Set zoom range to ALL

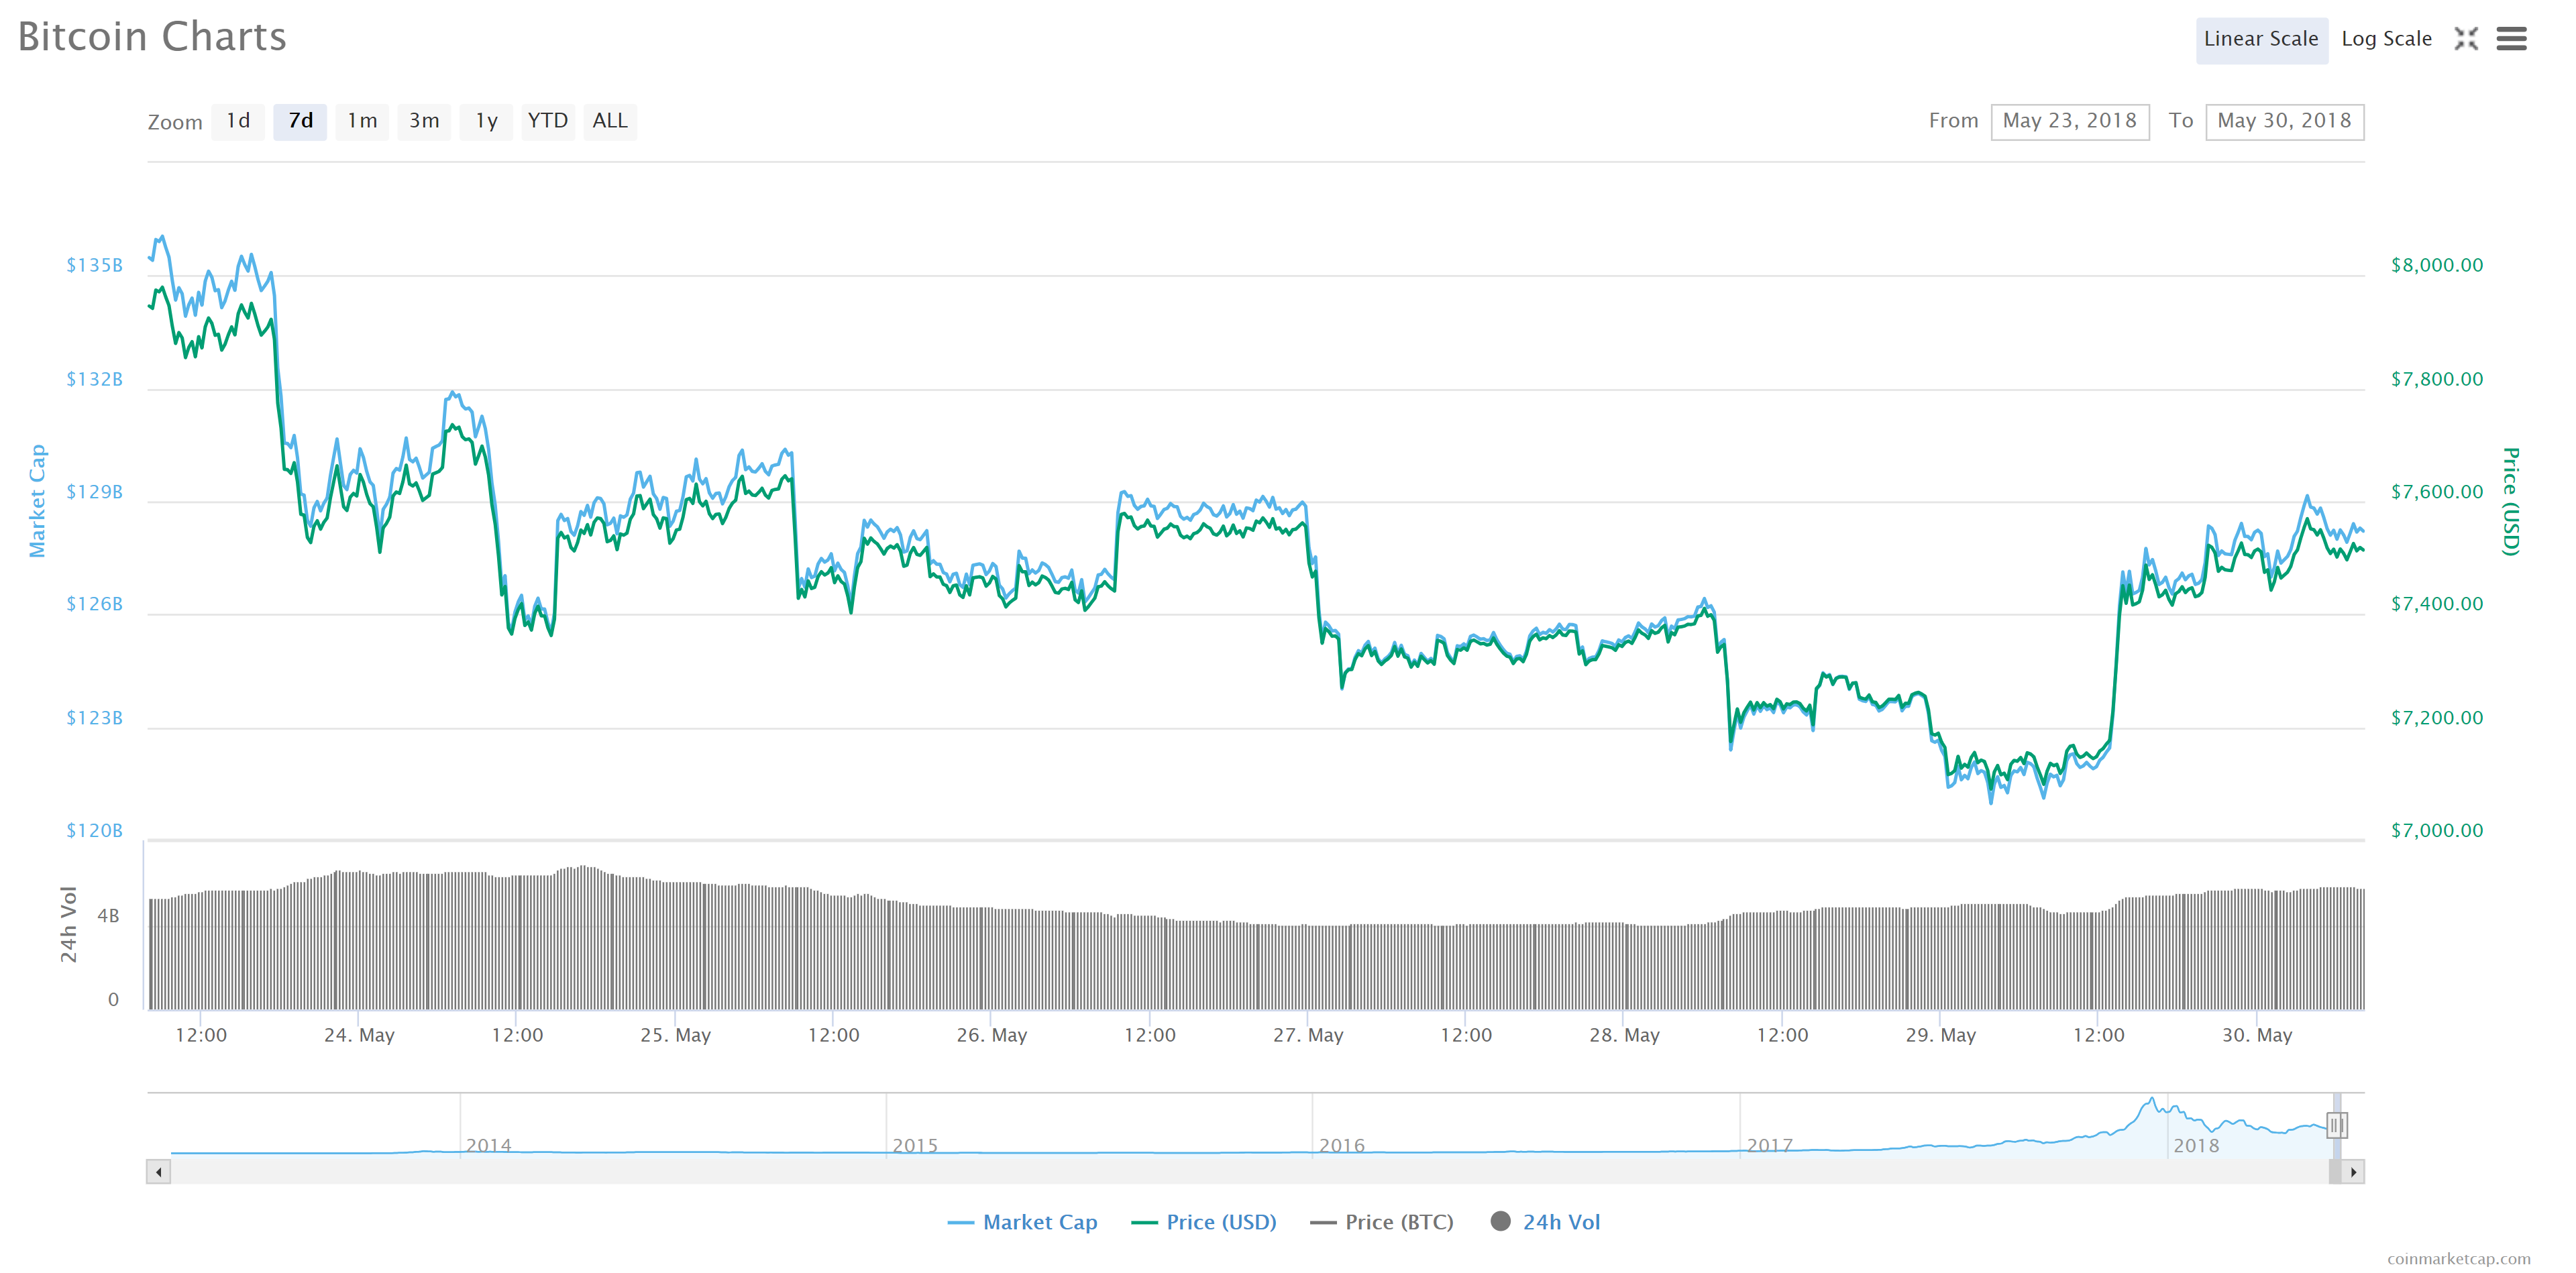click(x=610, y=121)
